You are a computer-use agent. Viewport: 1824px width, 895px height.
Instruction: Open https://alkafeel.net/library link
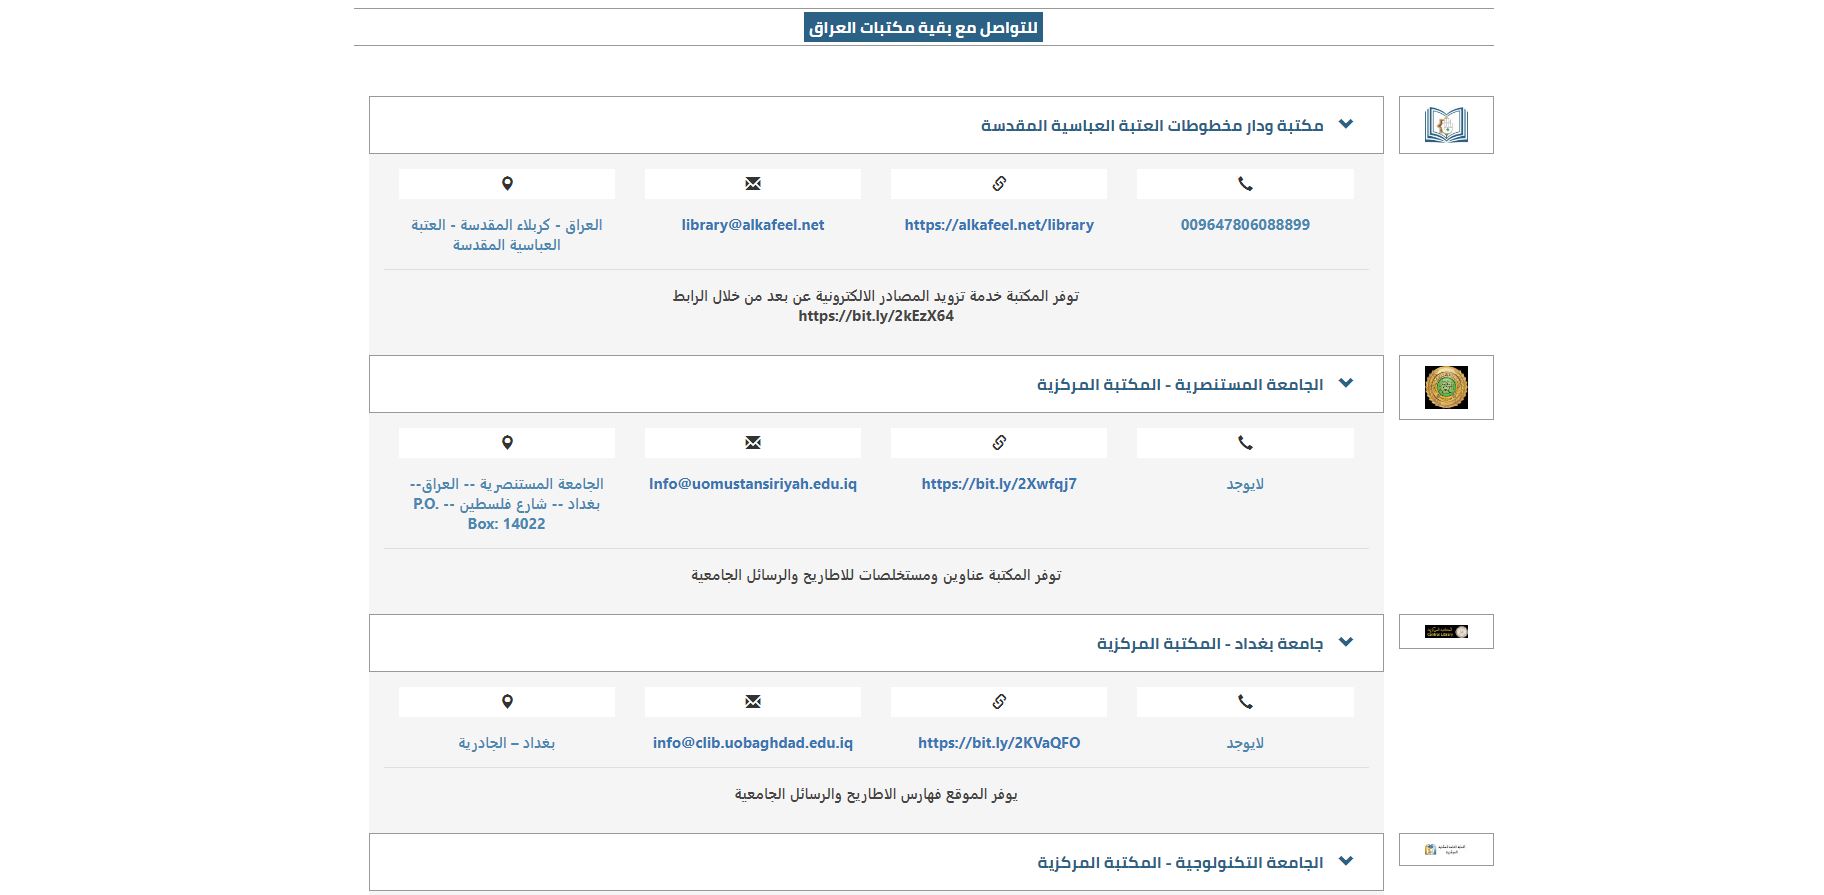coord(999,225)
